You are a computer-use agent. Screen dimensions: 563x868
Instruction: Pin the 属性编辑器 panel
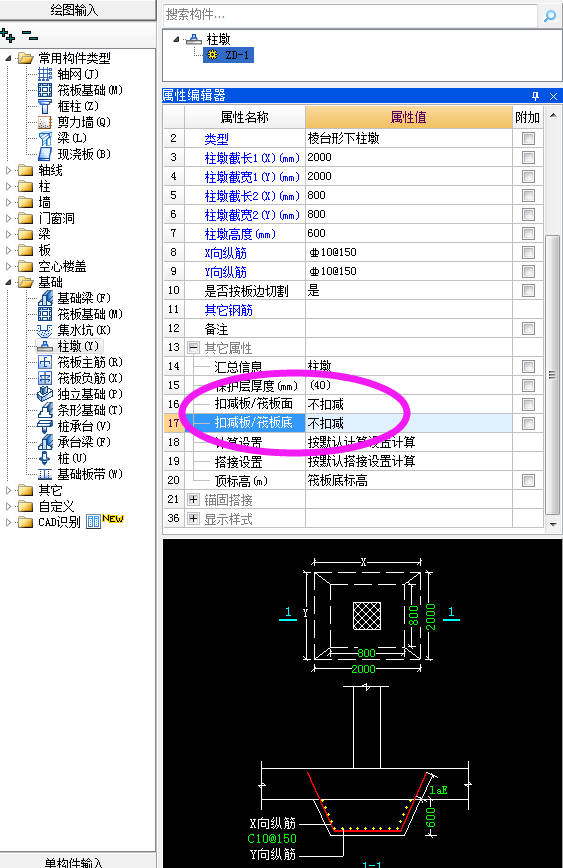tap(535, 96)
